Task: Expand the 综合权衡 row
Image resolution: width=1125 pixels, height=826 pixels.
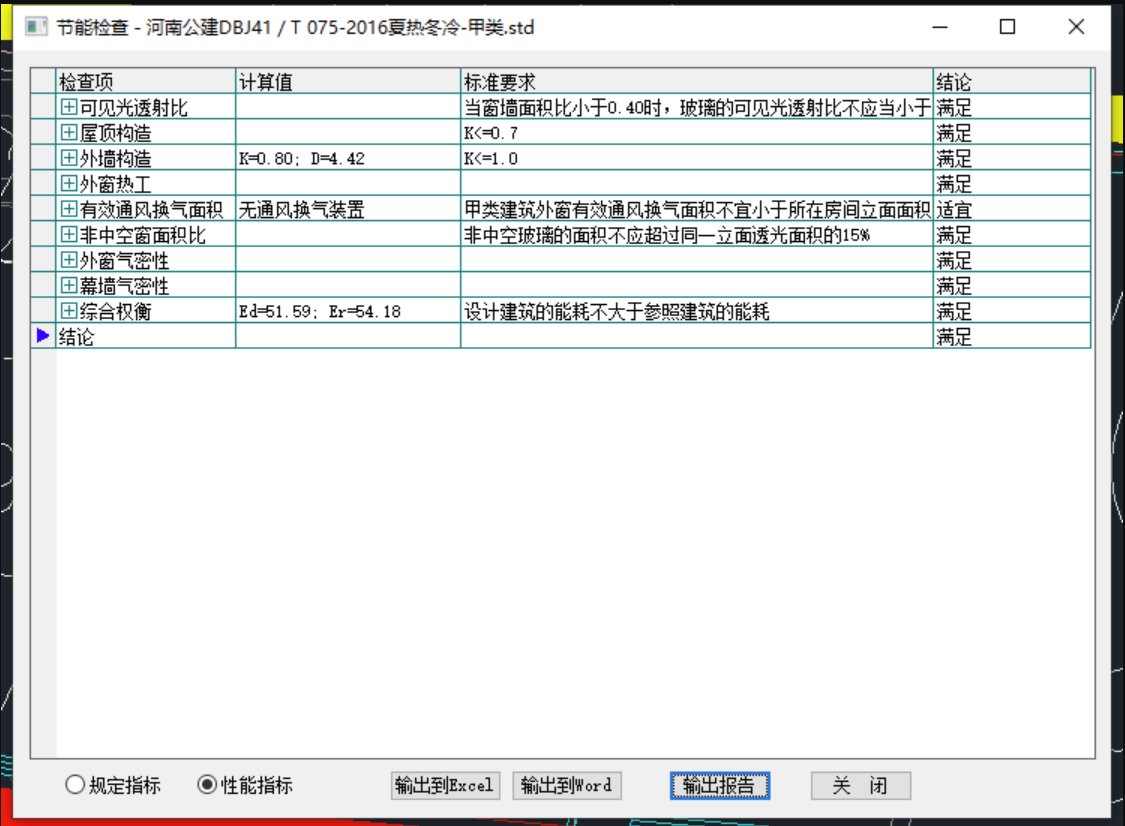Action: click(69, 312)
